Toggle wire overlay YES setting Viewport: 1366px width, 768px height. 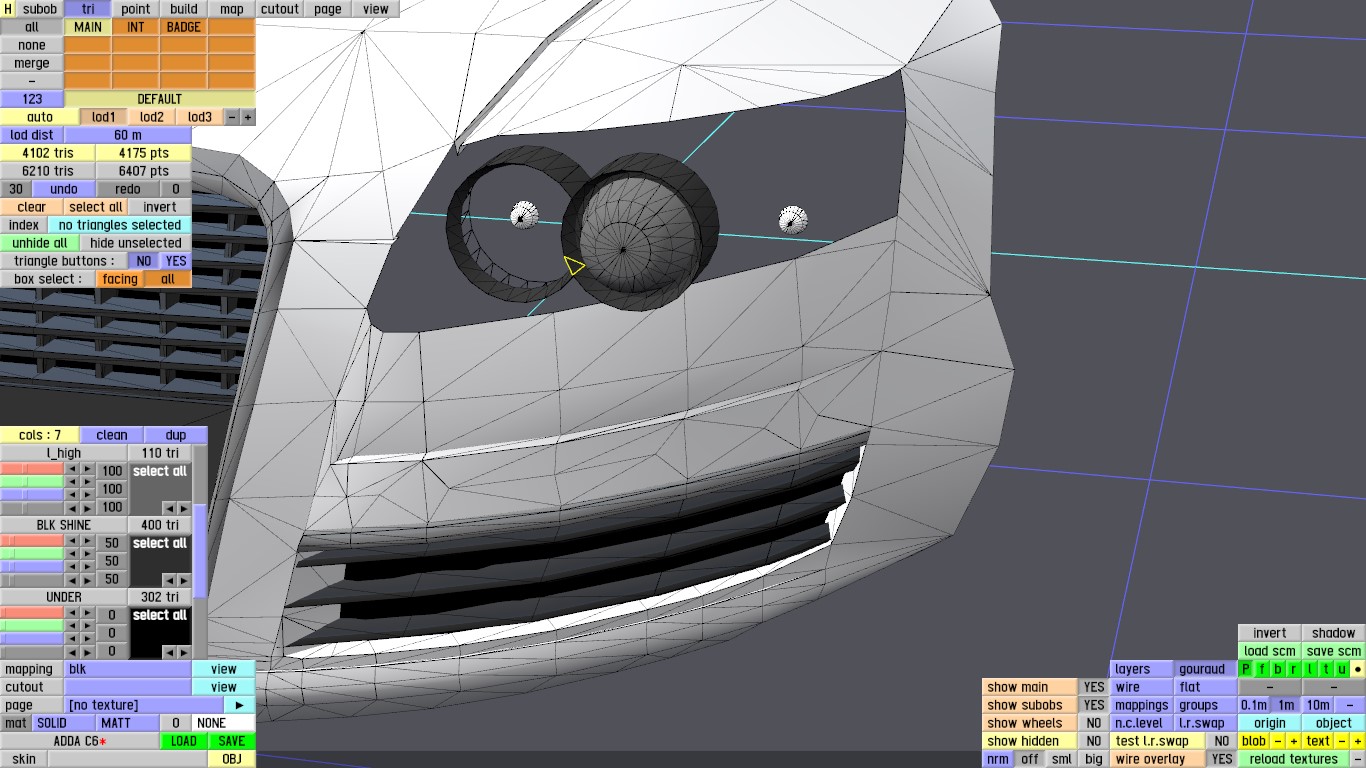1221,759
